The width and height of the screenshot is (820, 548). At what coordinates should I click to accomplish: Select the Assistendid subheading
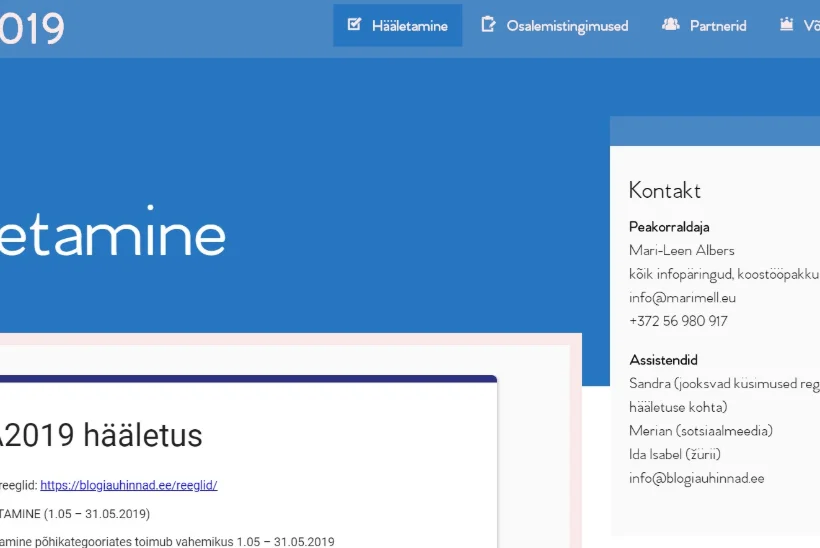tap(663, 360)
